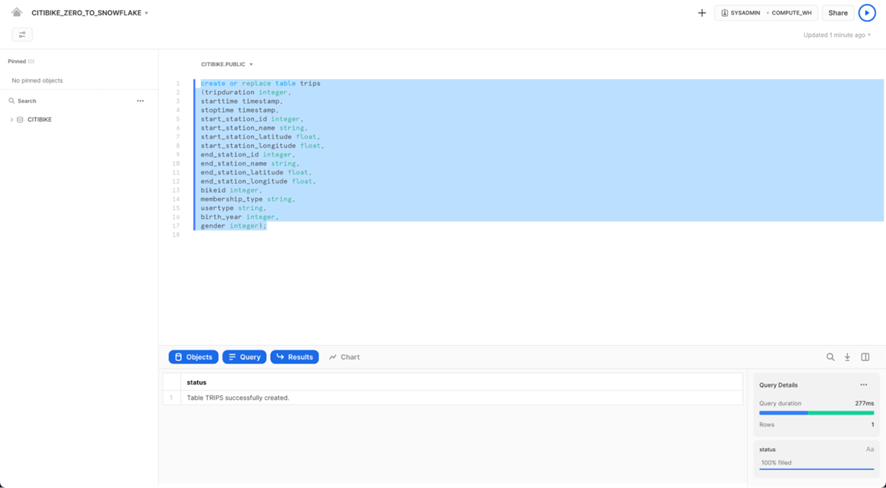Click the split panel layout icon

865,357
